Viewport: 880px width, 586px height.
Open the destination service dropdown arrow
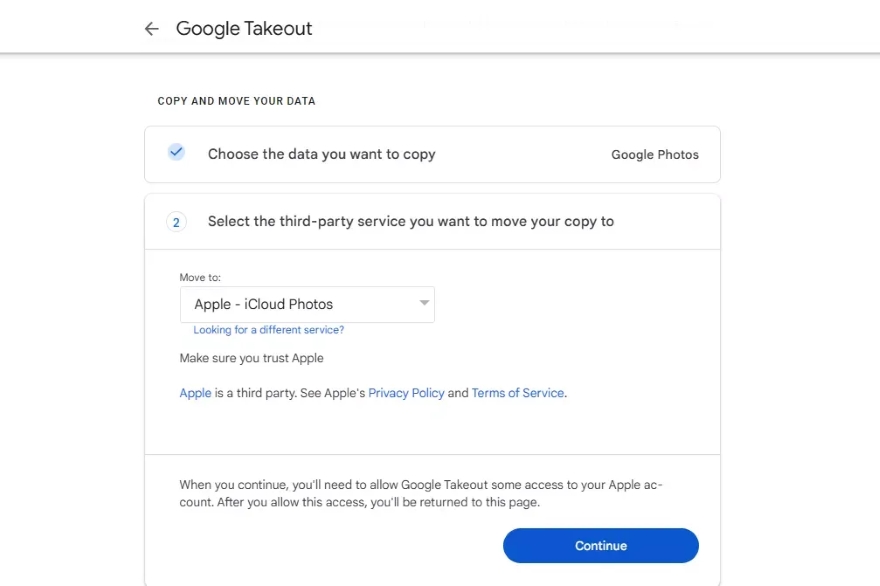tap(422, 304)
